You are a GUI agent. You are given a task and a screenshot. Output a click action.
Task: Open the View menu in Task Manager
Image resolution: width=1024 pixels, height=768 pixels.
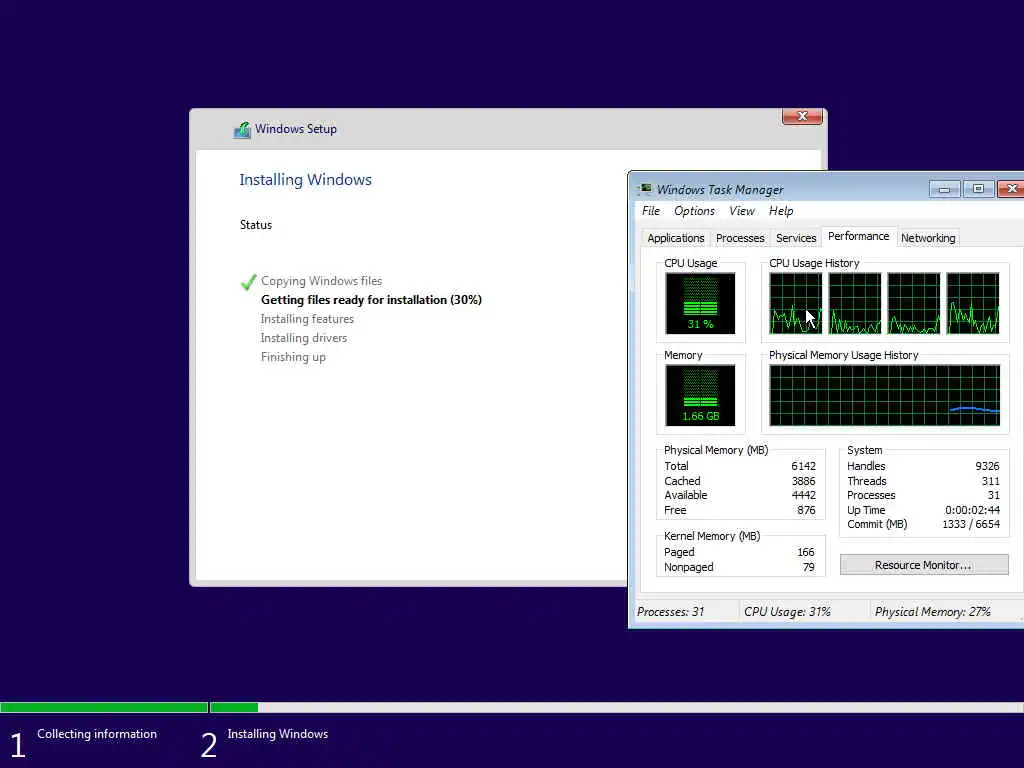tap(741, 211)
